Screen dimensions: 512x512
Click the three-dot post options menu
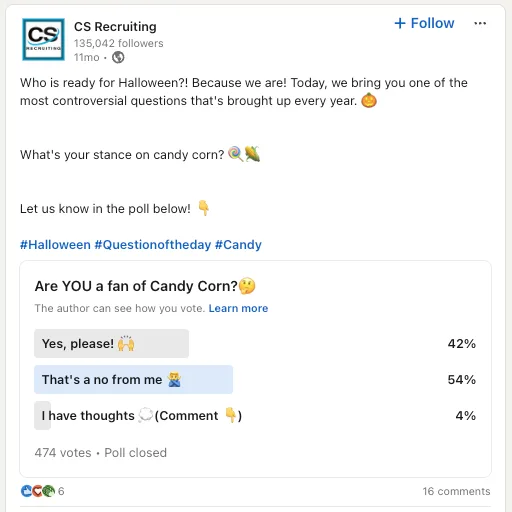[480, 23]
